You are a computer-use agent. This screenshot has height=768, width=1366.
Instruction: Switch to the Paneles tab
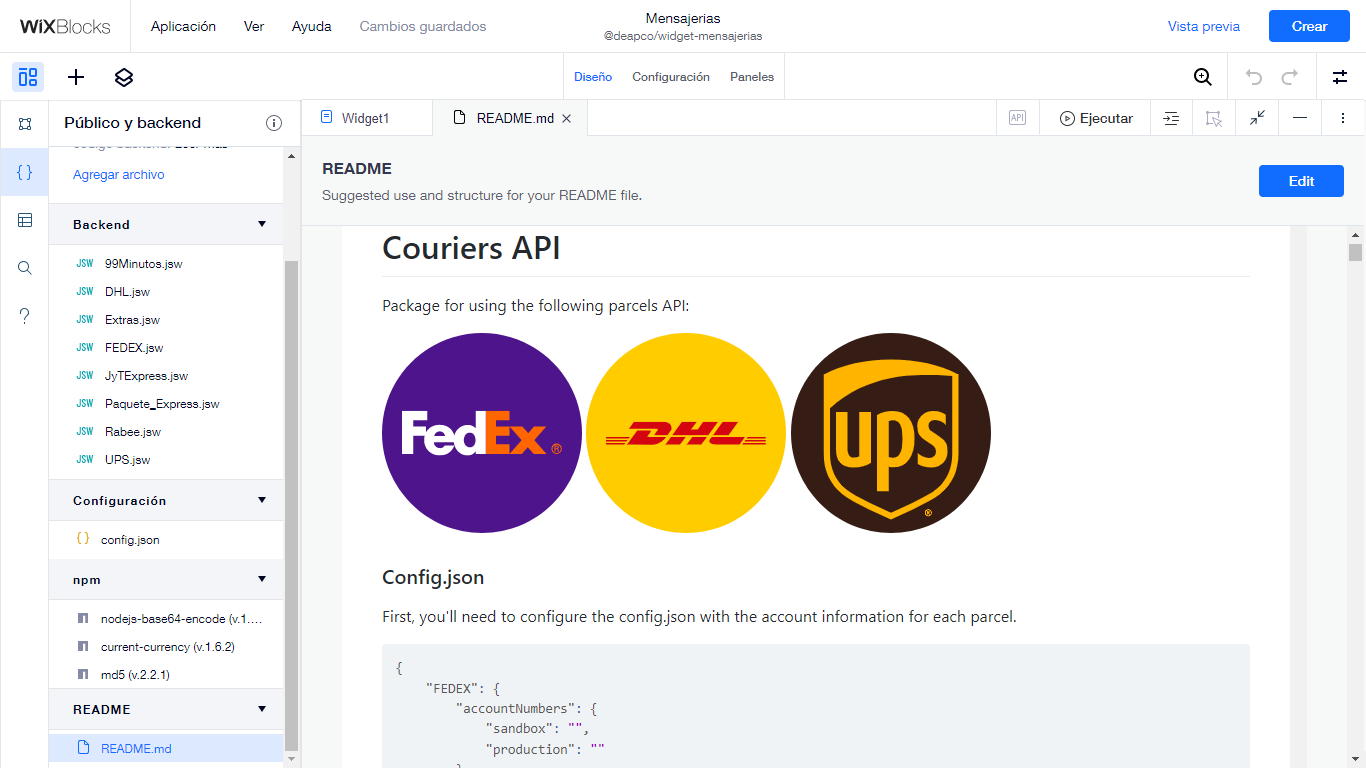coord(752,77)
